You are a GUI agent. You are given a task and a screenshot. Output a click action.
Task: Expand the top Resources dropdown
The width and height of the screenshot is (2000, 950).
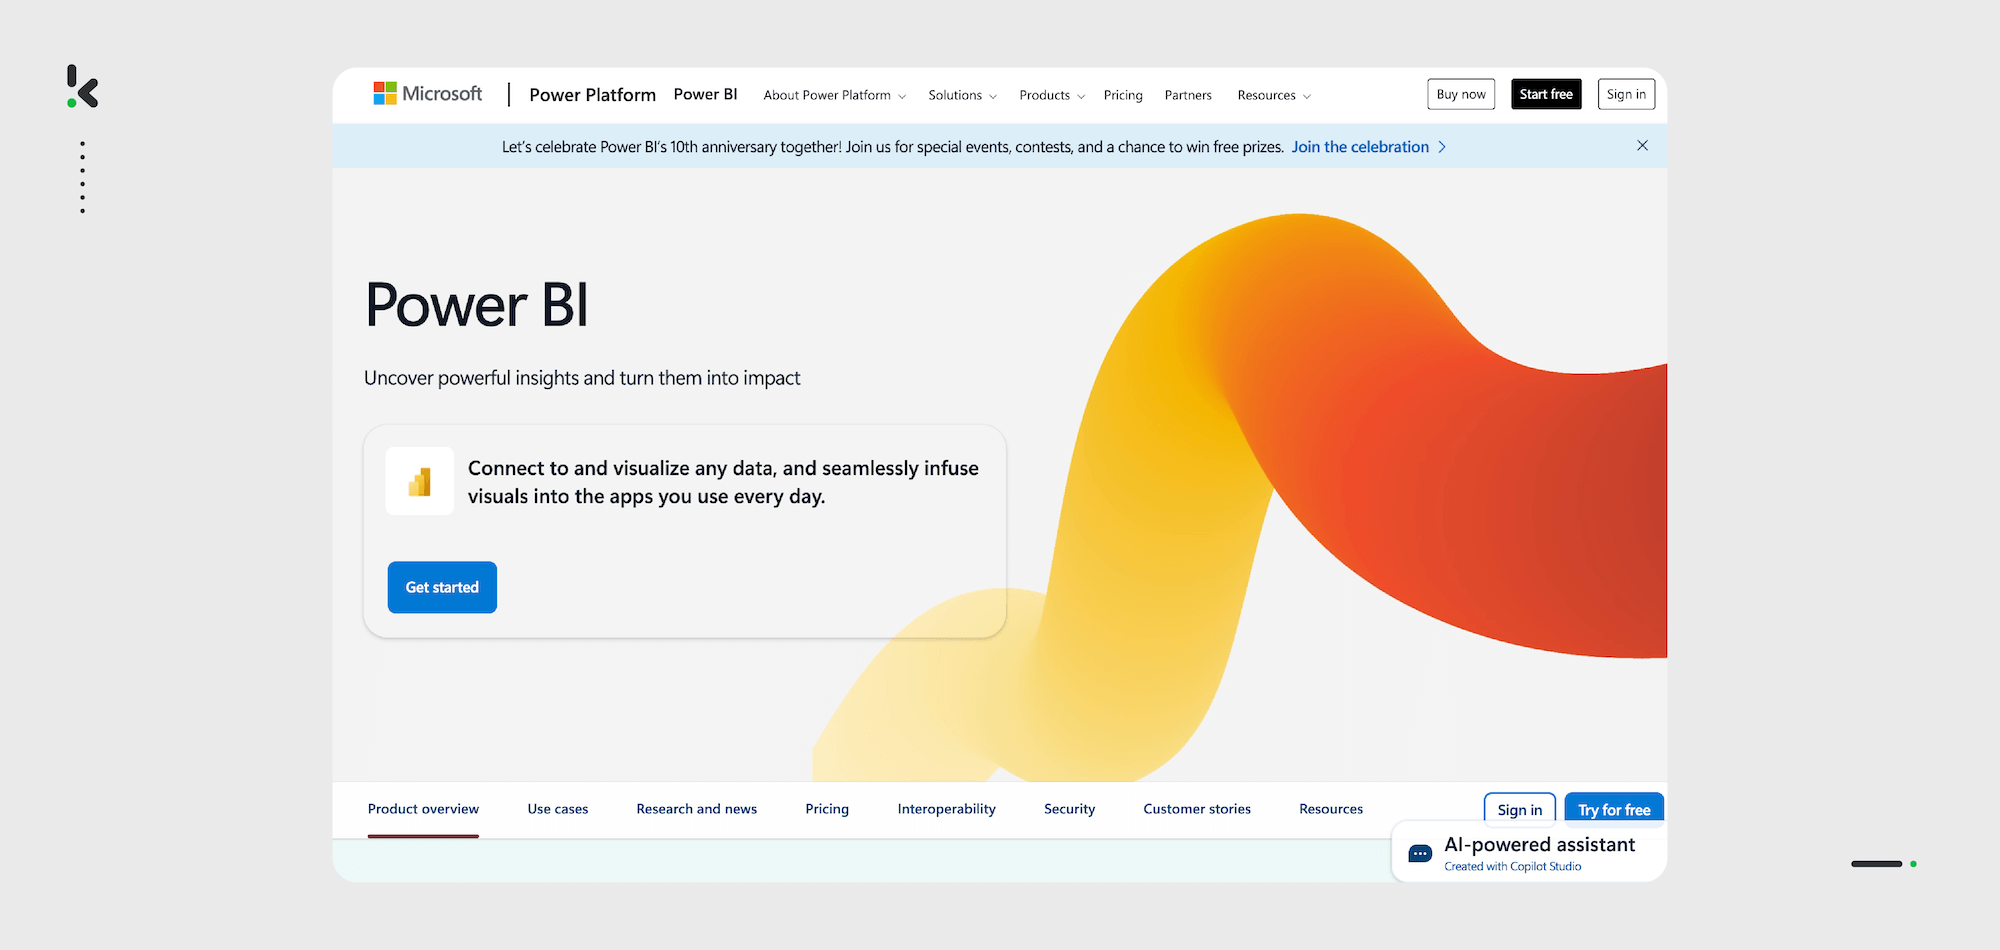1274,95
